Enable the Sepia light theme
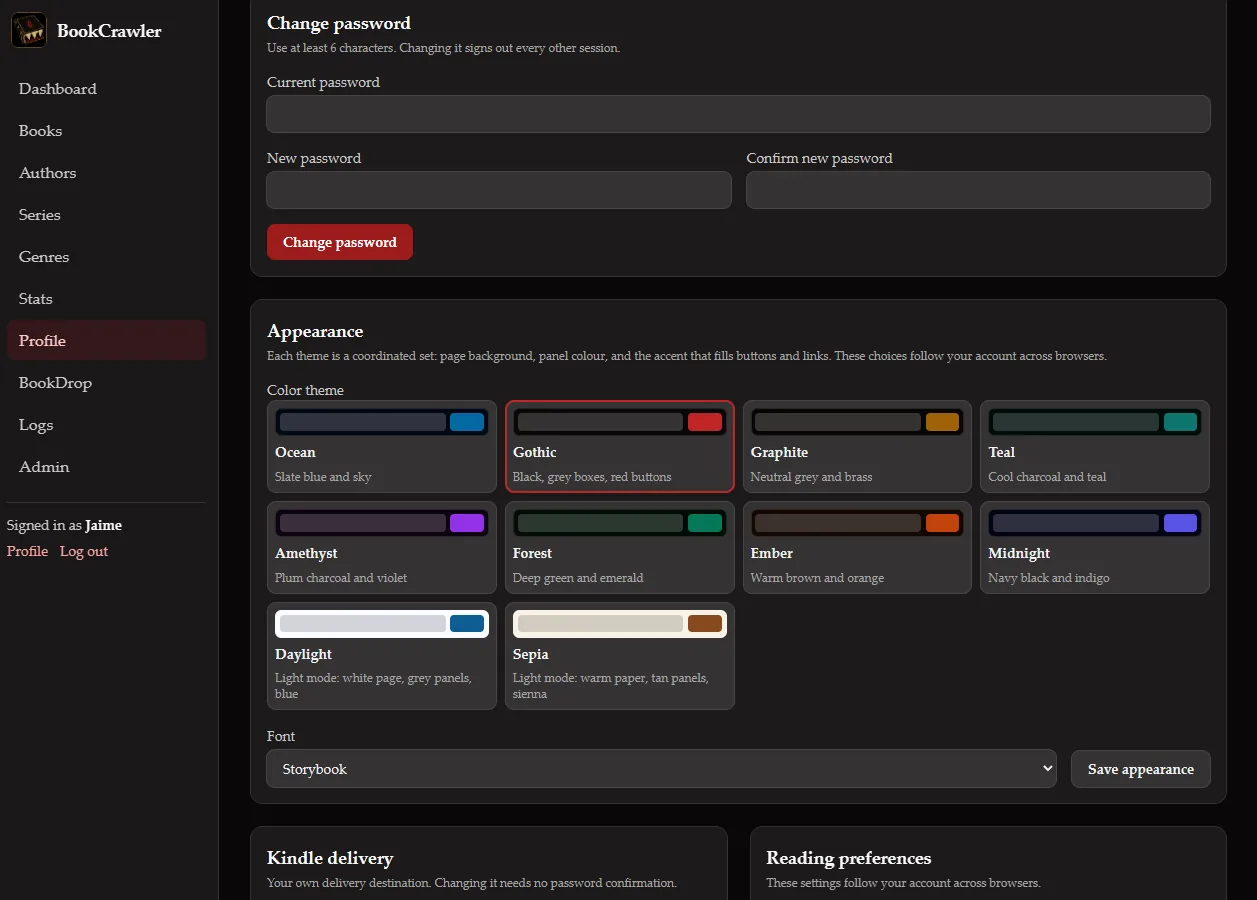 point(620,656)
